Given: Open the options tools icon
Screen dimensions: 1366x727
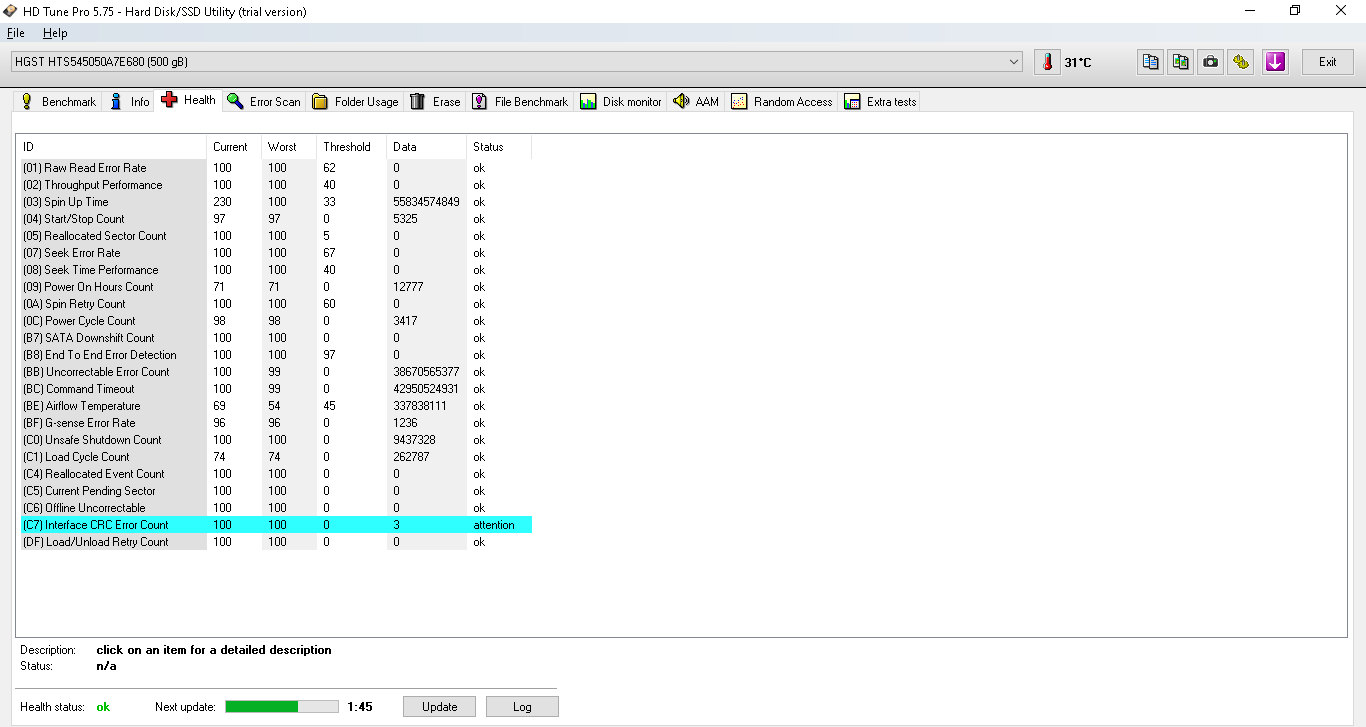Looking at the screenshot, I should coord(1241,62).
